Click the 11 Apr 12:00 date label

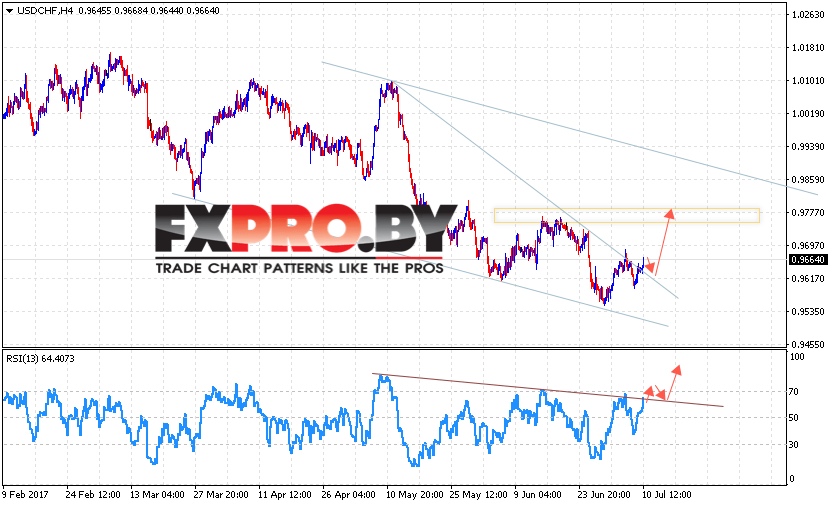[x=285, y=495]
